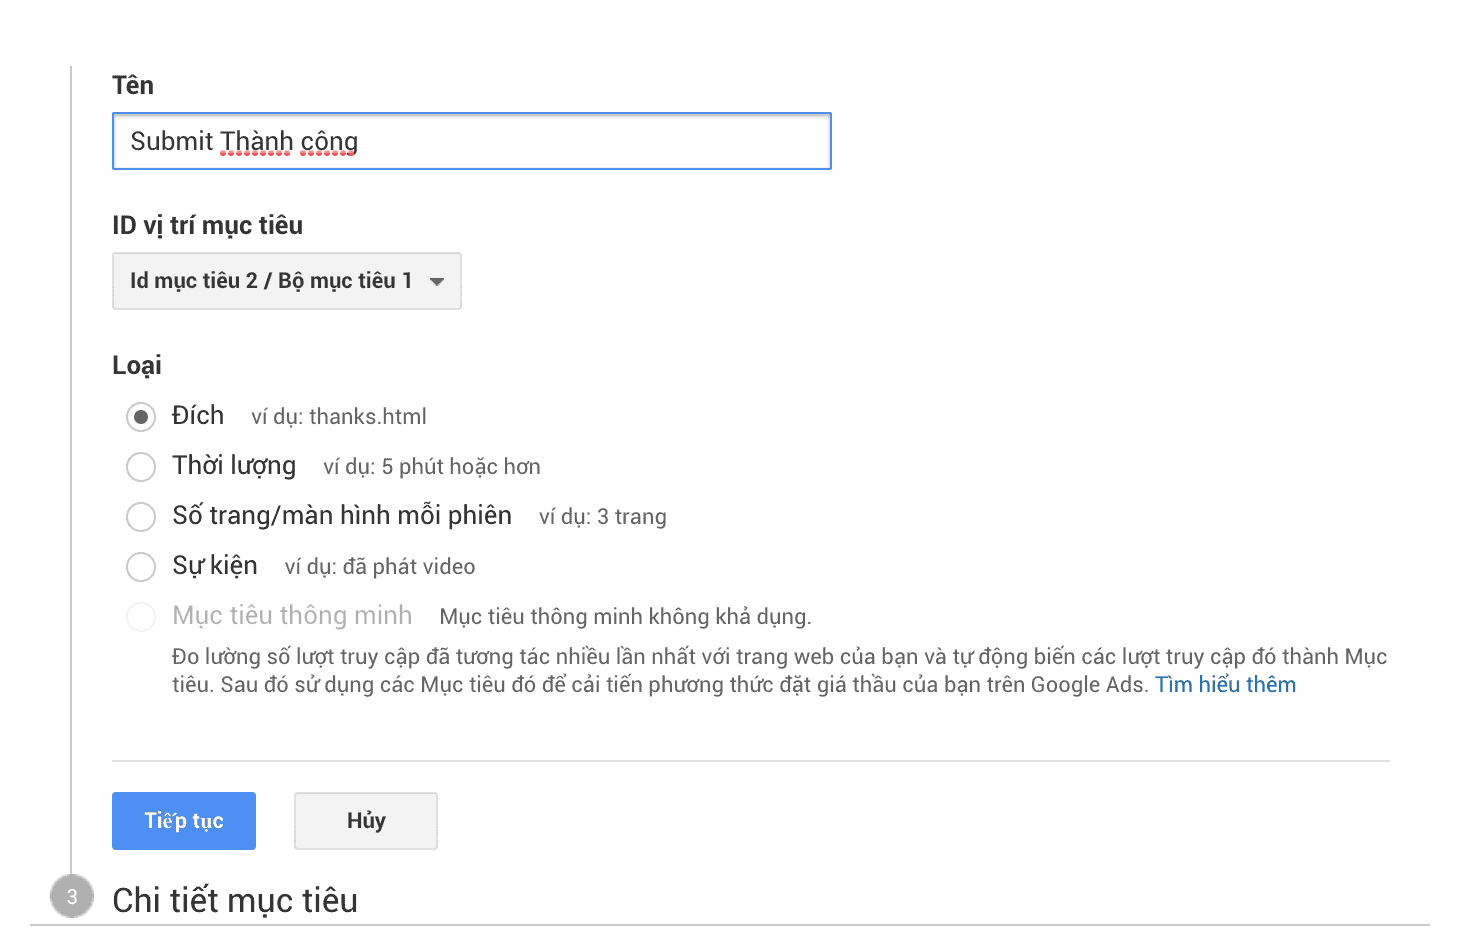Click "Mục tiêu thông minh không khả dụng" notice
The width and height of the screenshot is (1466, 932).
[626, 617]
